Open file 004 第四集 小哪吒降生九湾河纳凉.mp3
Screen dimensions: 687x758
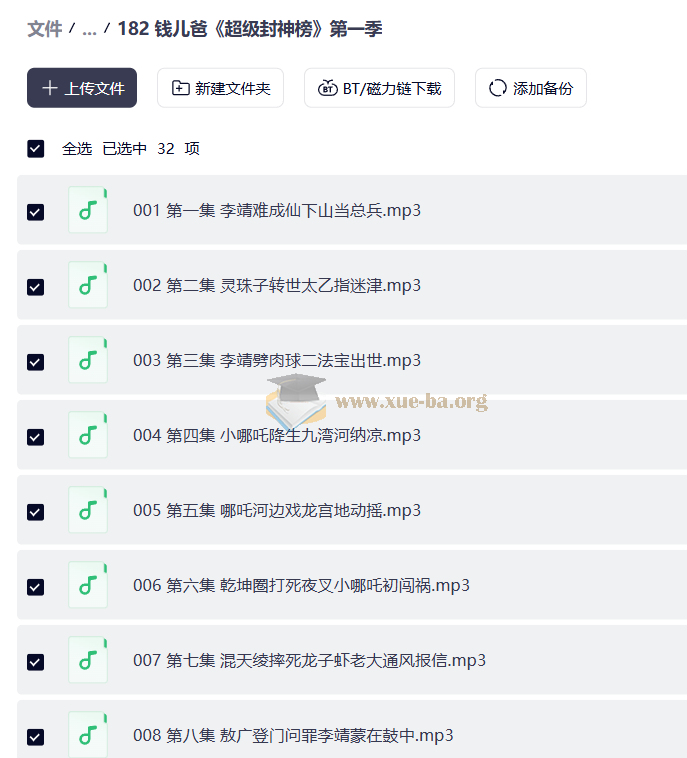[x=277, y=435]
